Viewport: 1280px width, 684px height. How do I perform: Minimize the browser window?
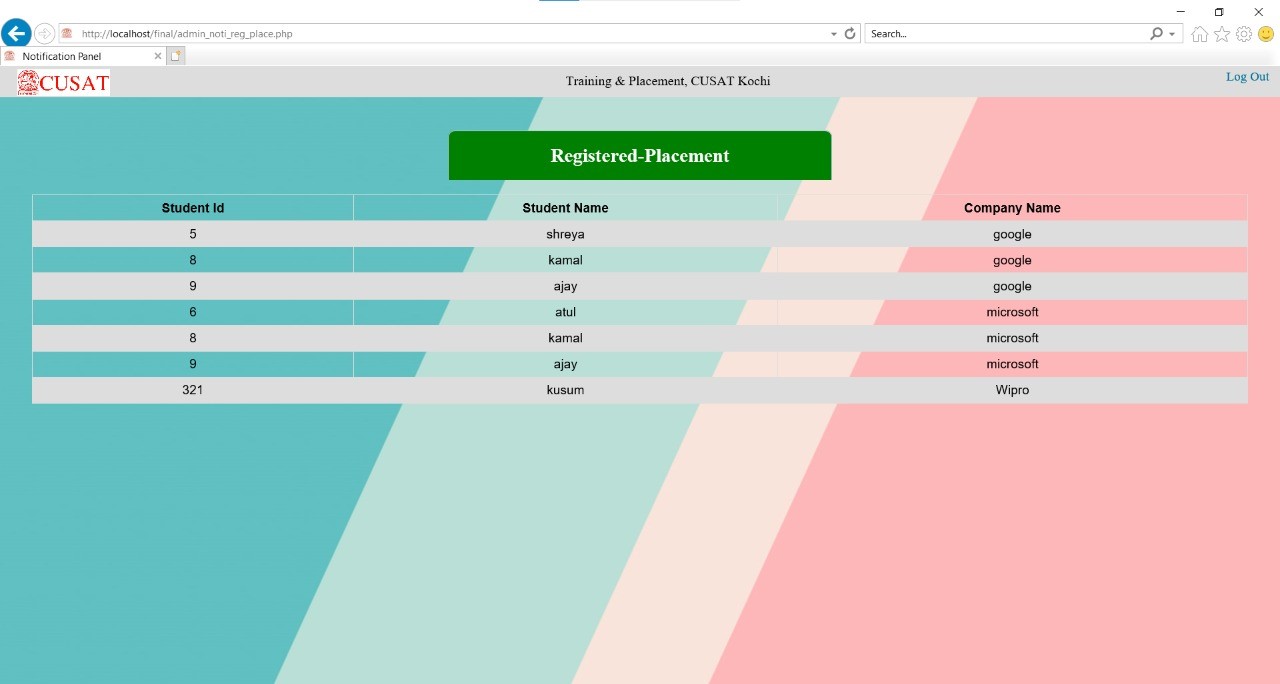pos(1181,11)
